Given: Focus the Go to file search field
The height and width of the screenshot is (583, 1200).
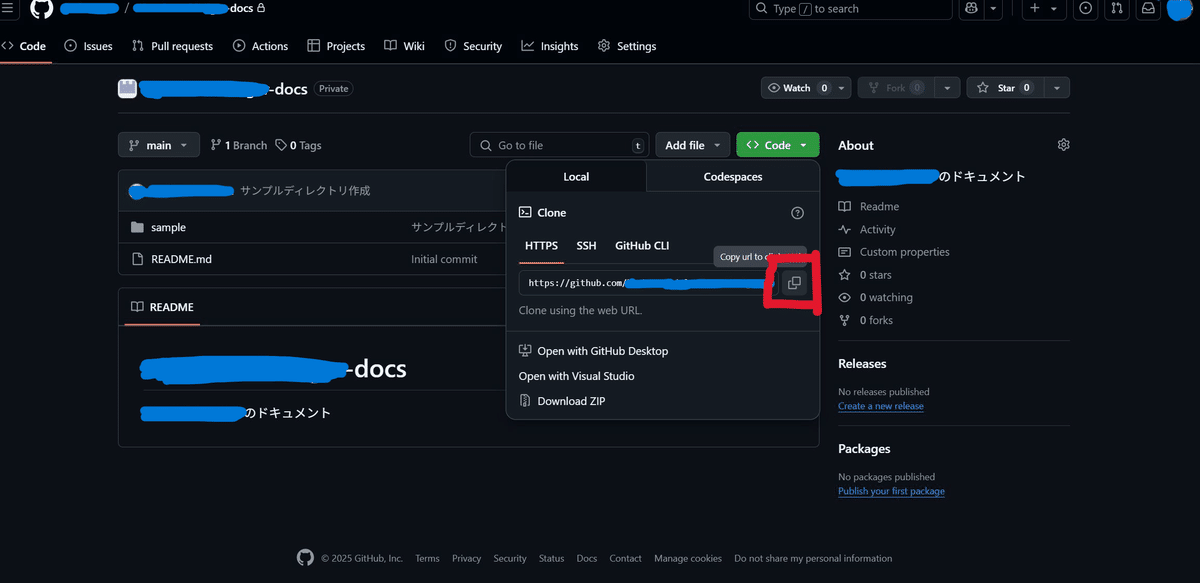Looking at the screenshot, I should (x=559, y=145).
